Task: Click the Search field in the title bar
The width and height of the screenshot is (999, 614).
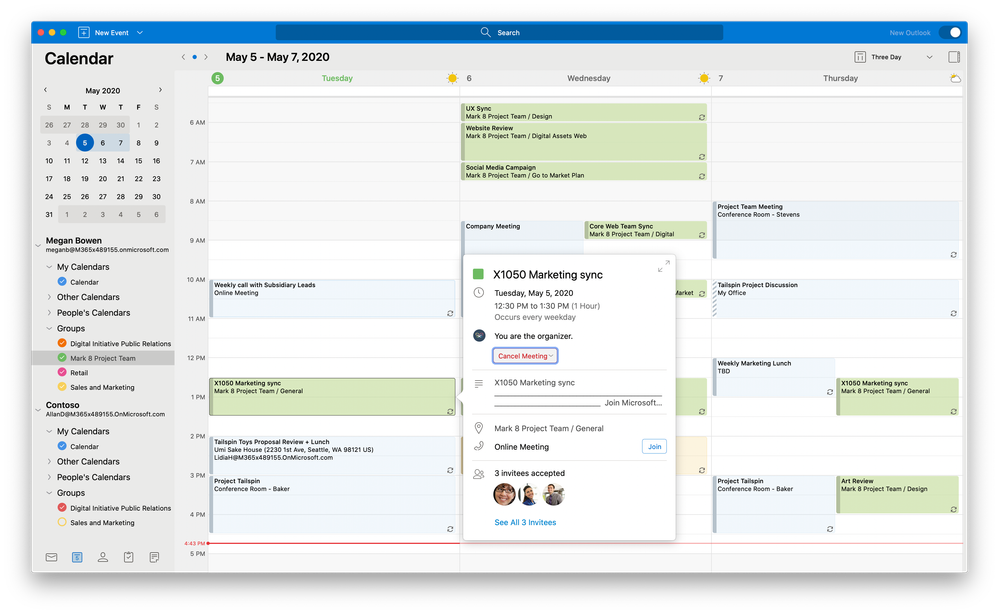Action: point(499,32)
